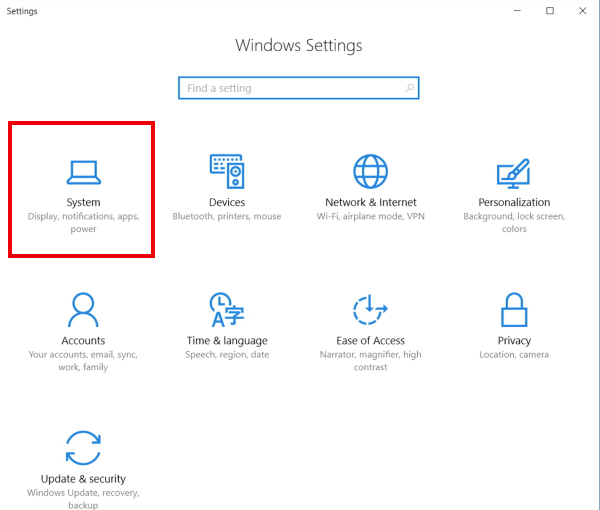Screen dimensions: 600x510
Task: Click the Find a setting search box
Action: 298,88
